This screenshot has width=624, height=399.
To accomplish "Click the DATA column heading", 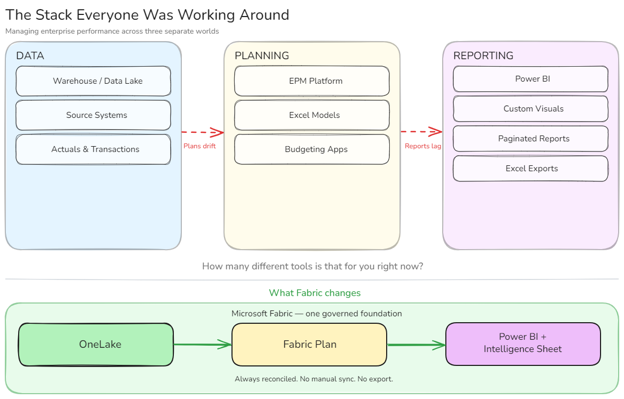I will [x=30, y=56].
